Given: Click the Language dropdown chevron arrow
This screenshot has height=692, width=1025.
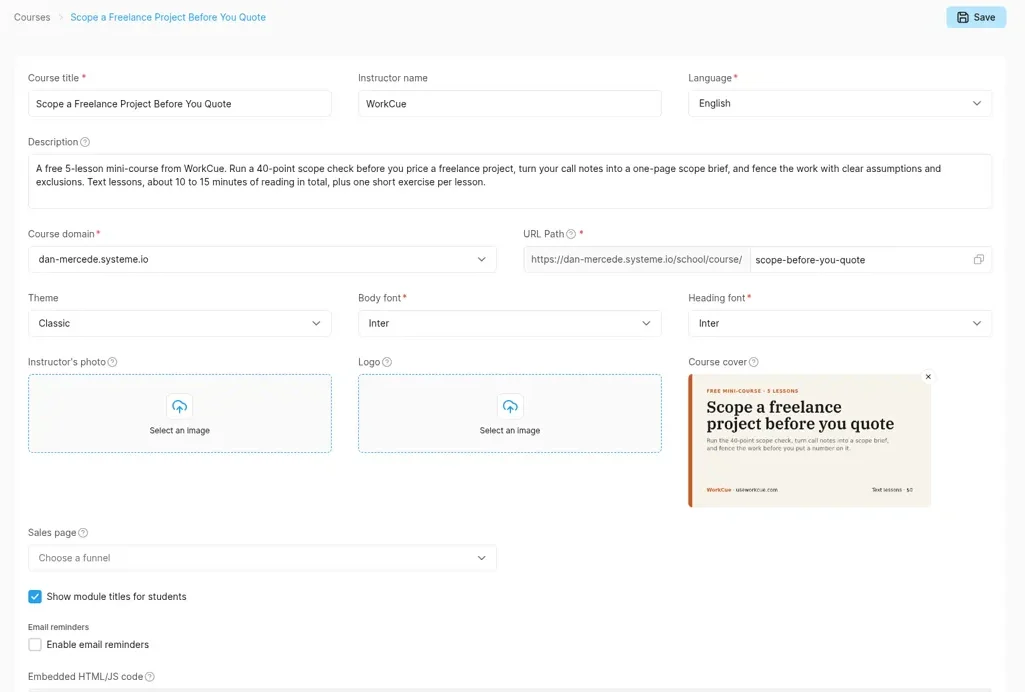Looking at the screenshot, I should [977, 103].
